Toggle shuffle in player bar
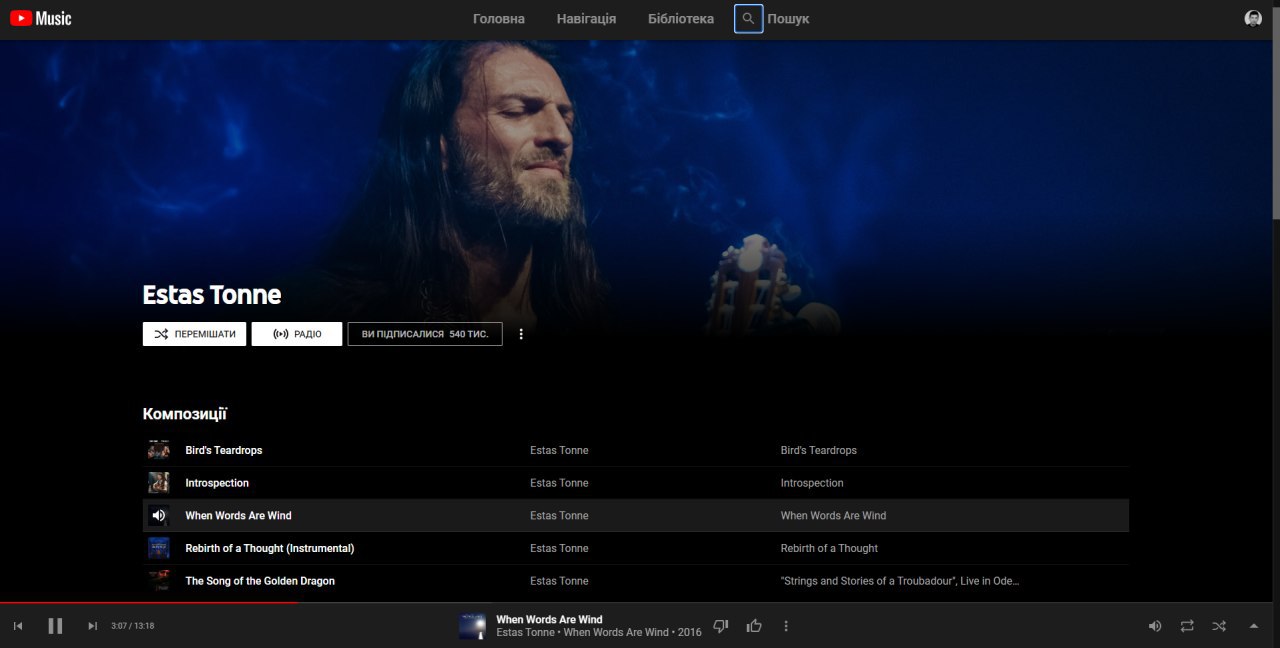The height and width of the screenshot is (648, 1280). (x=1219, y=626)
